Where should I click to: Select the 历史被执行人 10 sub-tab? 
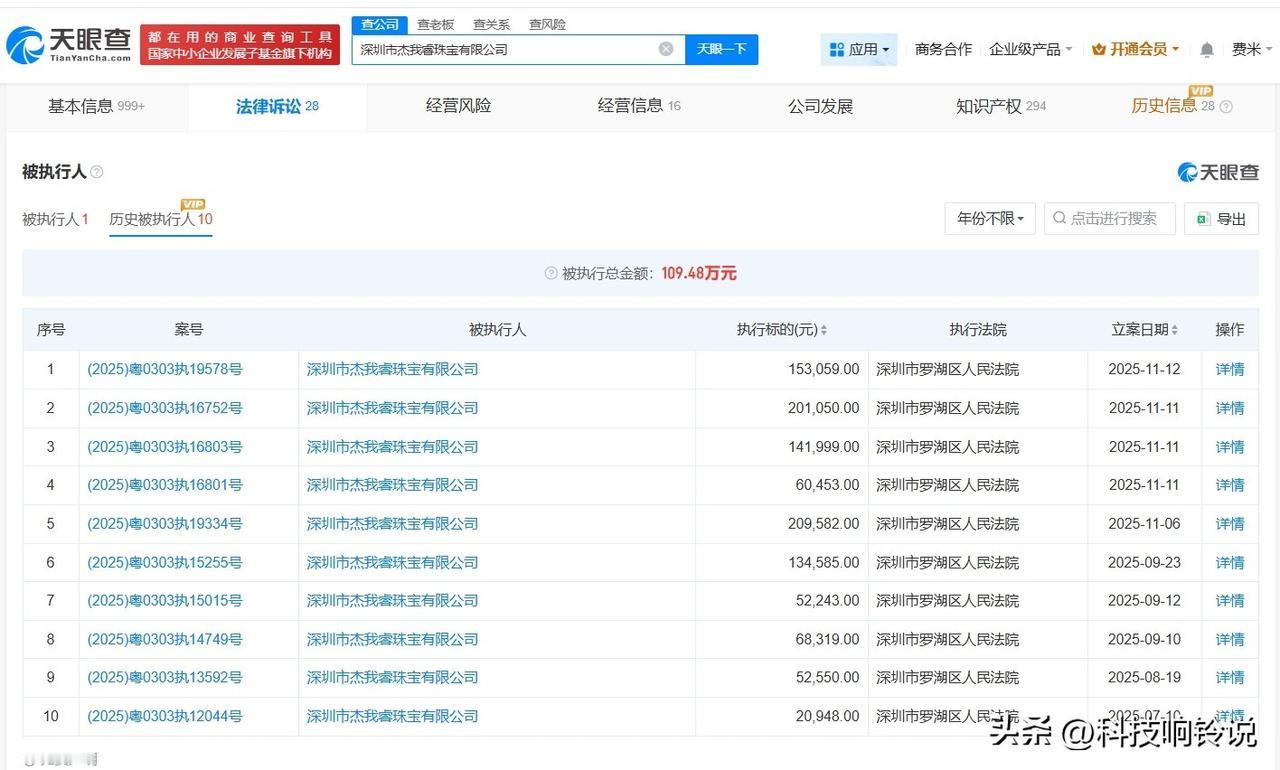pyautogui.click(x=161, y=219)
